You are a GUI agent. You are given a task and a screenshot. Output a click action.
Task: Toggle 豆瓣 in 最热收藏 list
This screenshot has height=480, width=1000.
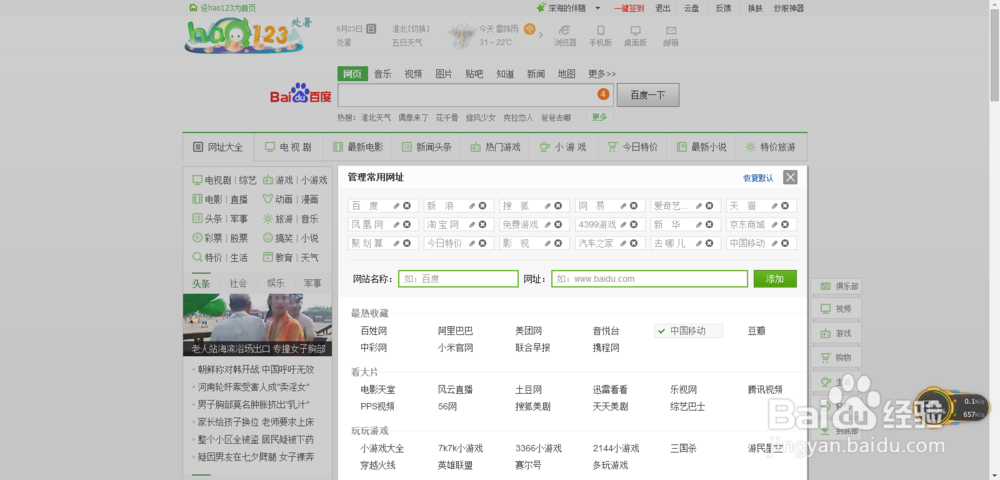[x=756, y=331]
